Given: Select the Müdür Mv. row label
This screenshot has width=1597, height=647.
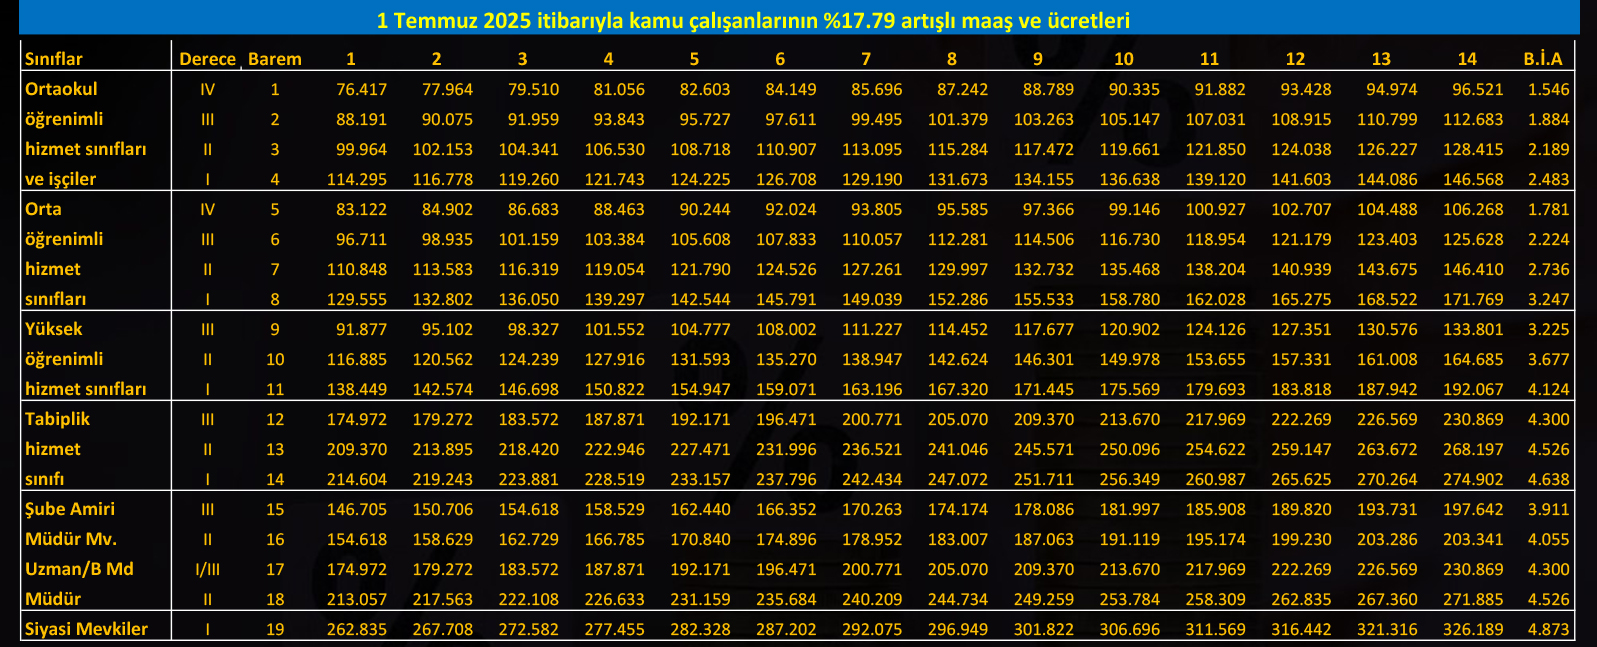Looking at the screenshot, I should pos(71,539).
